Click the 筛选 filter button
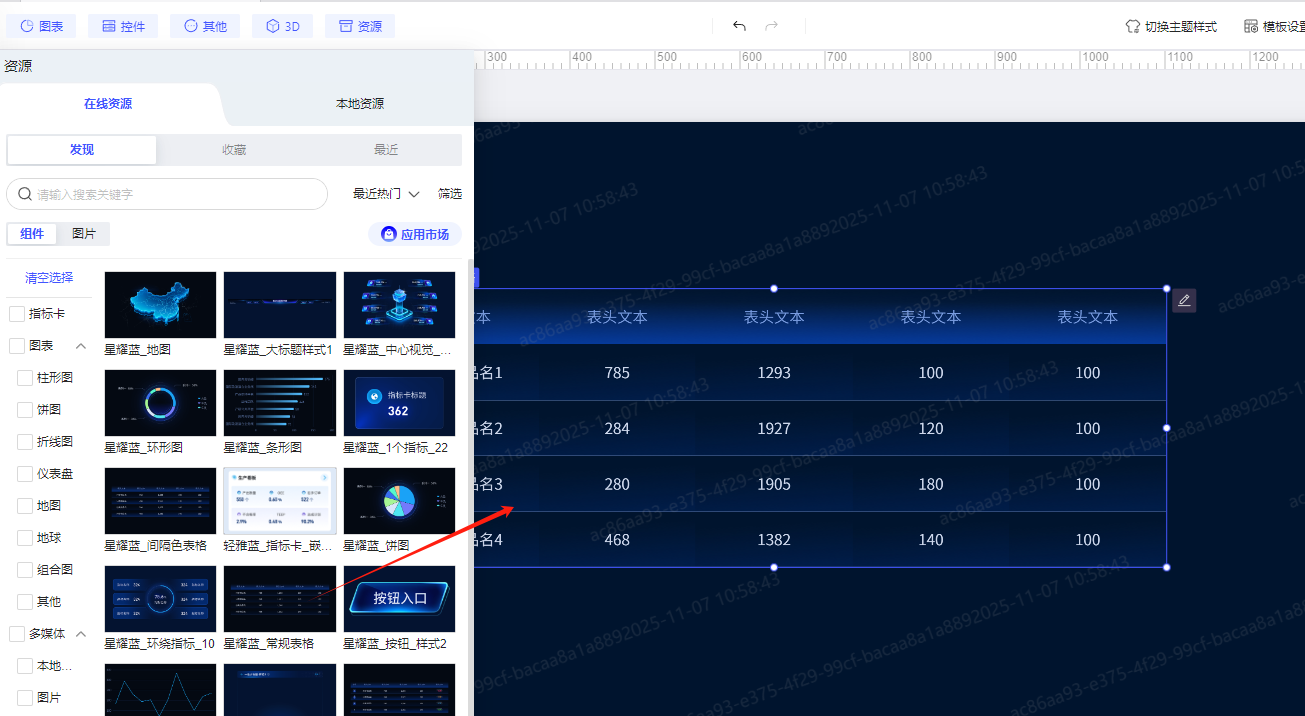The image size is (1305, 716). (450, 194)
